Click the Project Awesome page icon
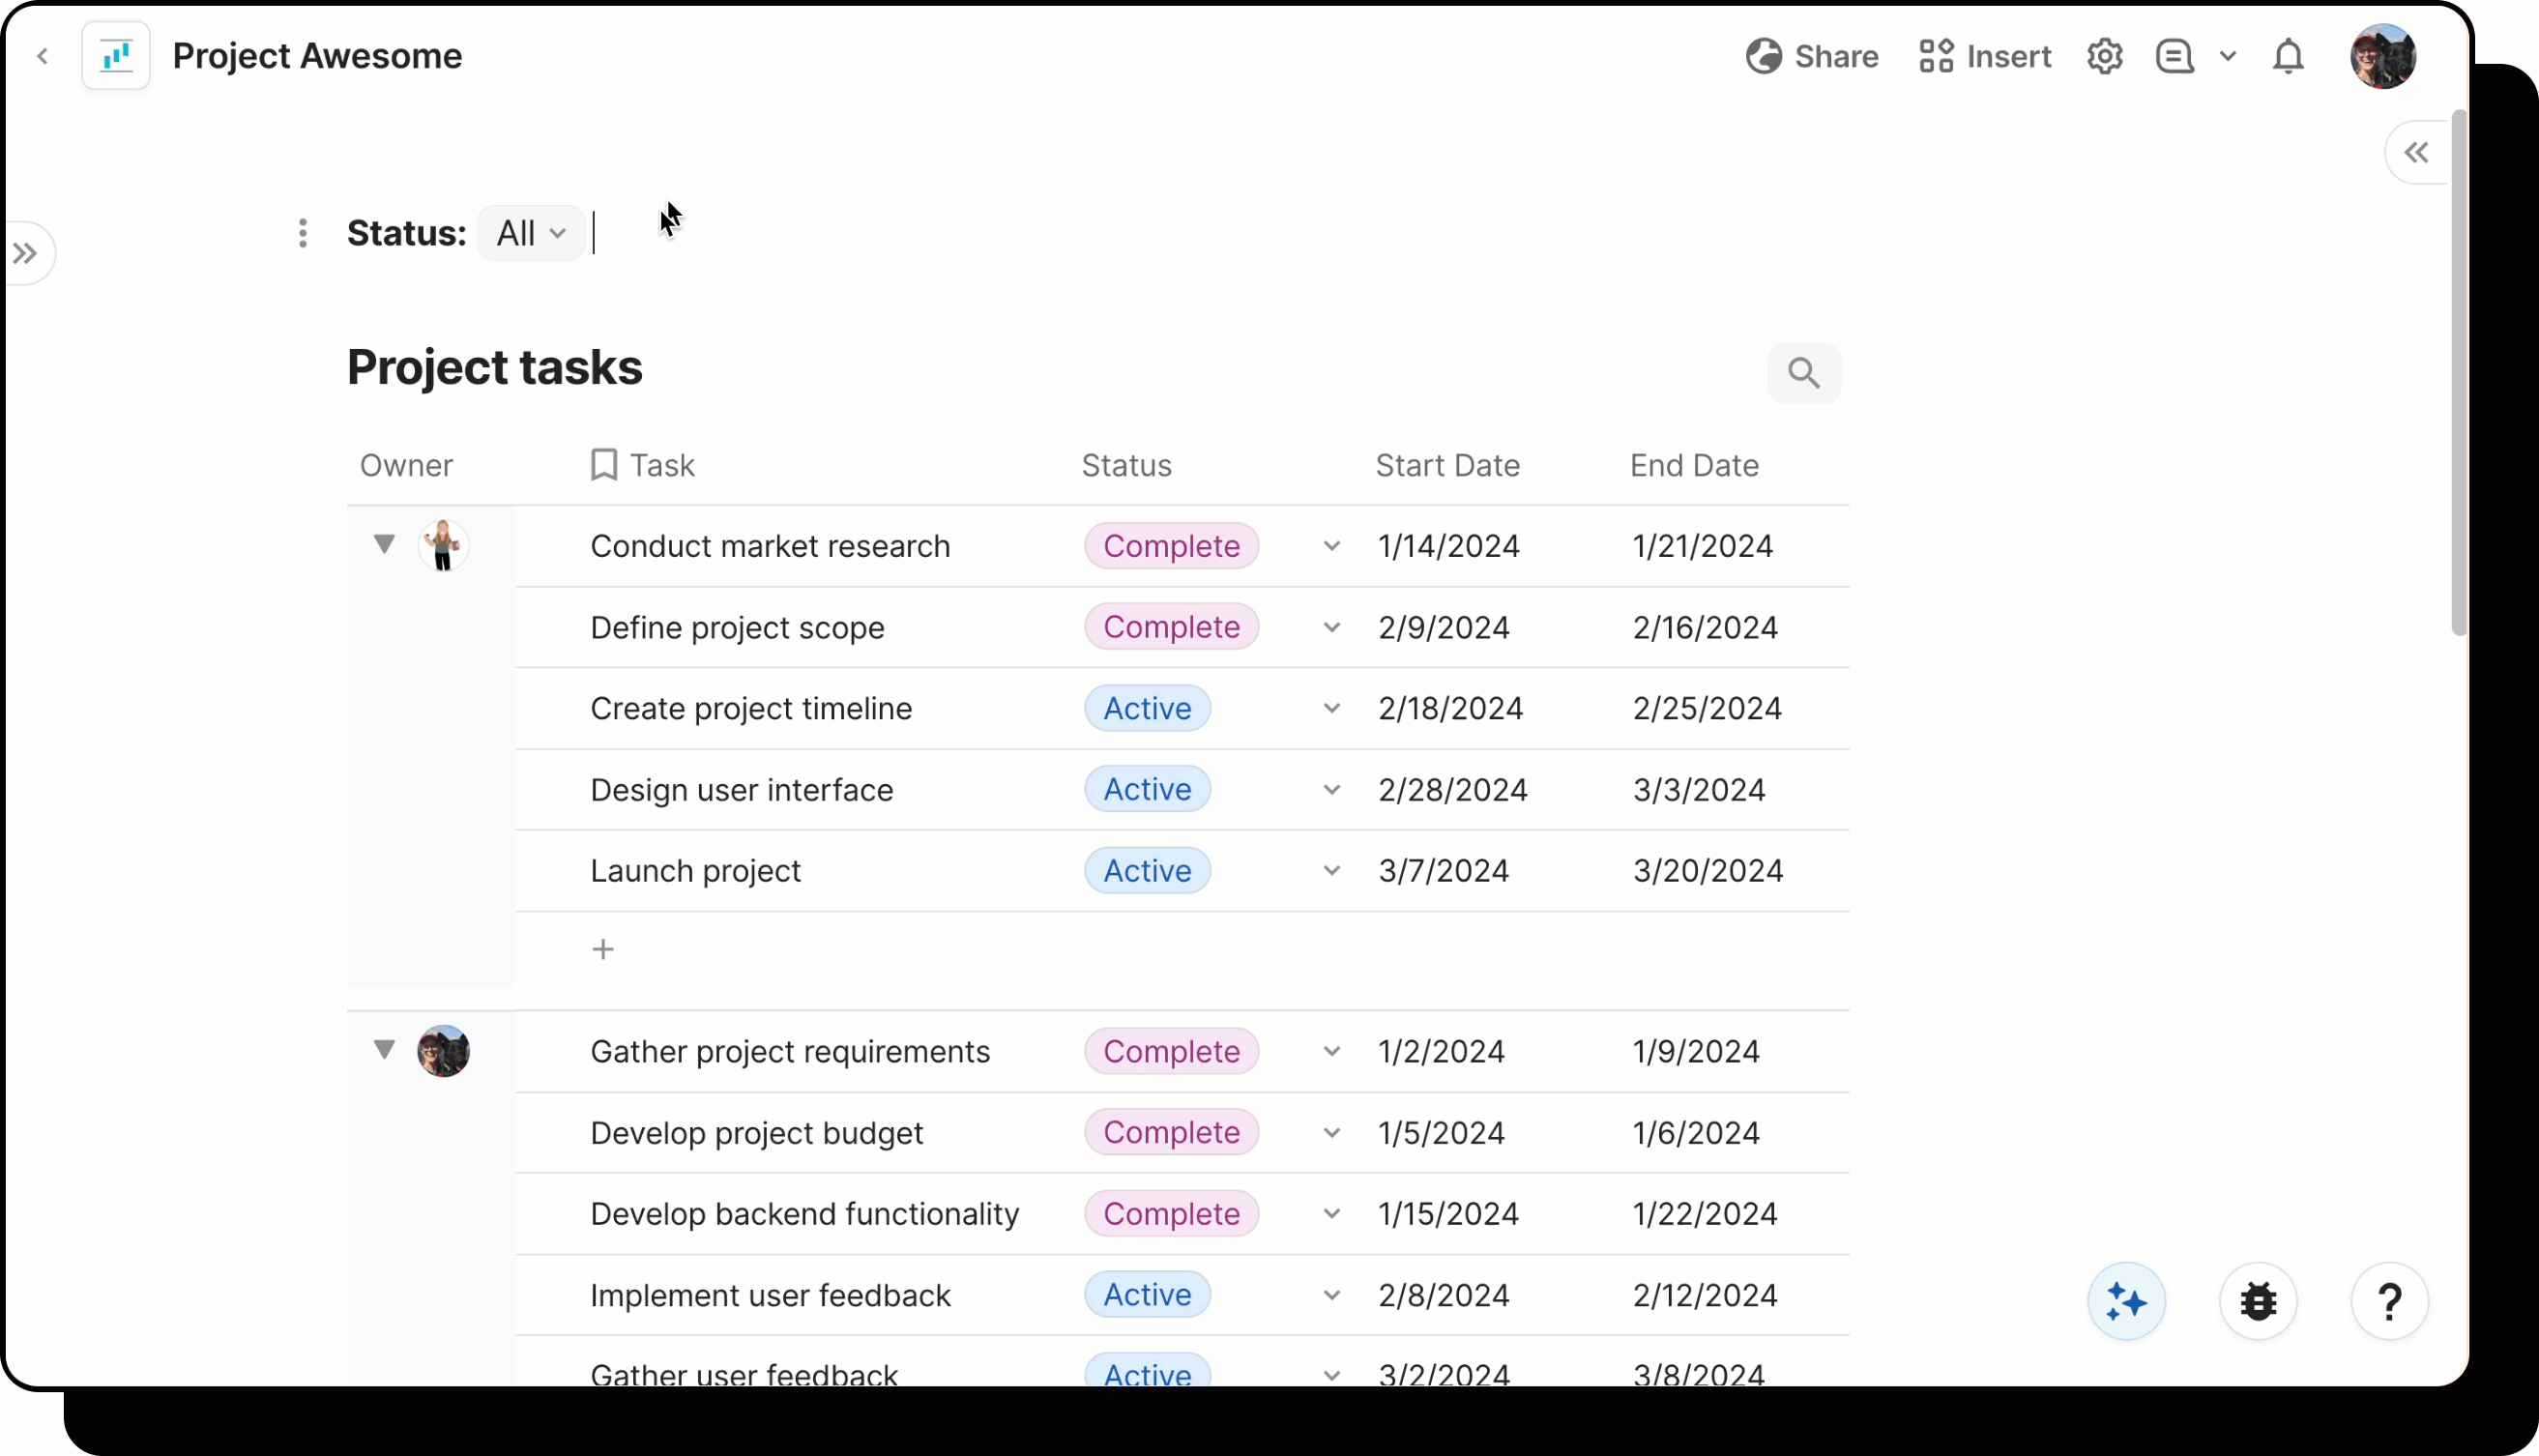 [x=115, y=56]
